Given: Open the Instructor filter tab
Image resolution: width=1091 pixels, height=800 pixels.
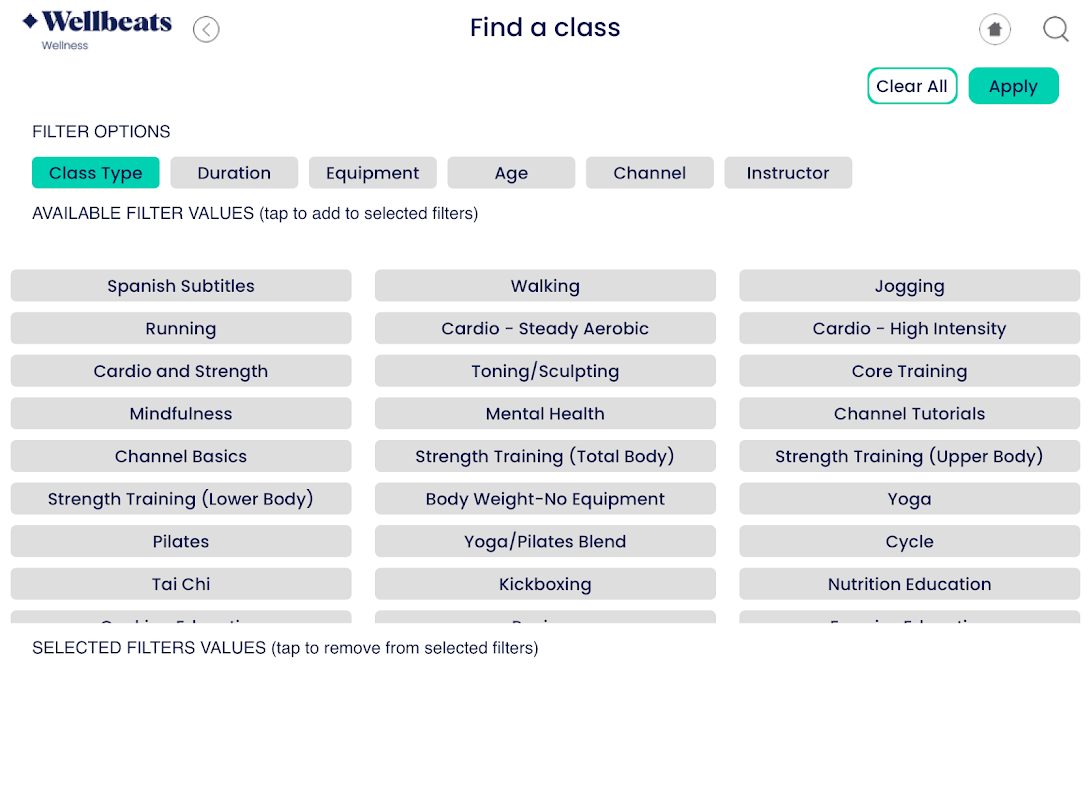Looking at the screenshot, I should click(x=788, y=173).
